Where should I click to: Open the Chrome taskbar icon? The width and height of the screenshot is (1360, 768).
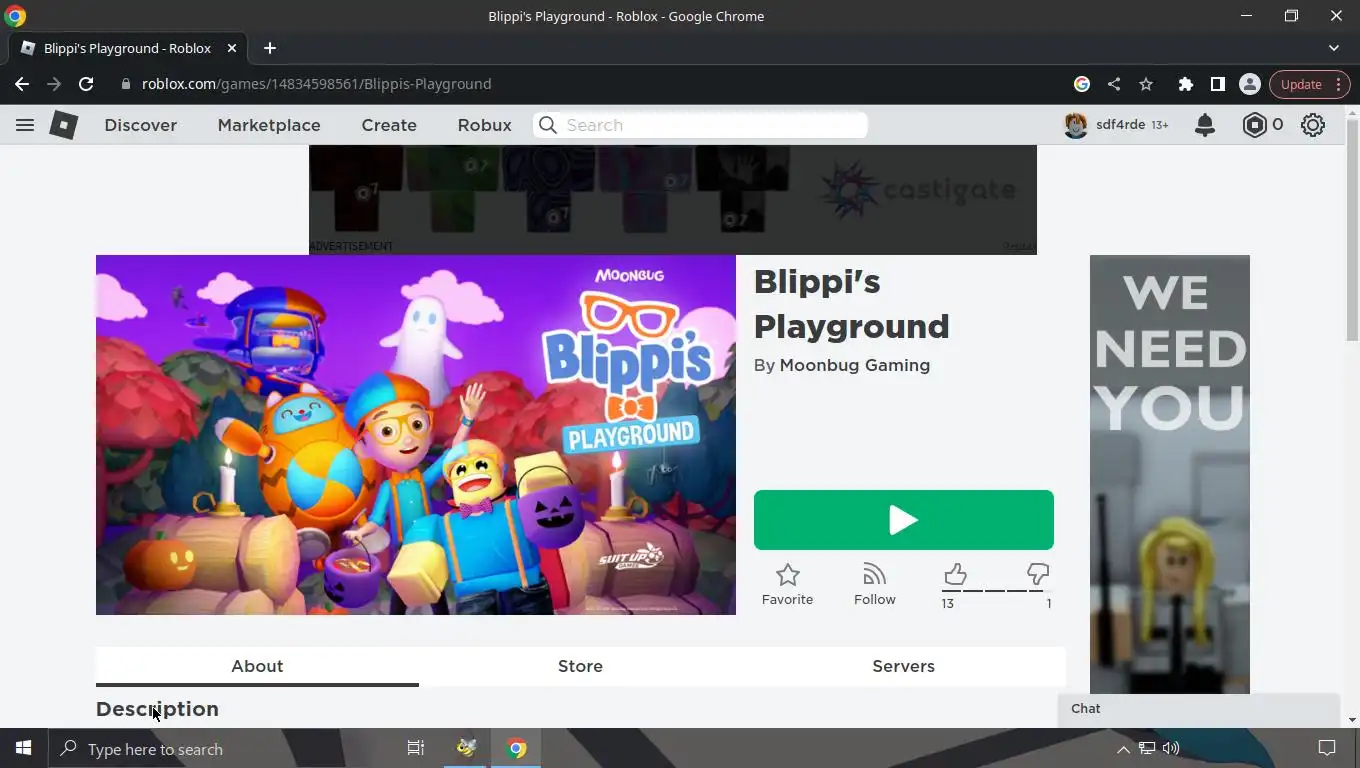coord(516,748)
